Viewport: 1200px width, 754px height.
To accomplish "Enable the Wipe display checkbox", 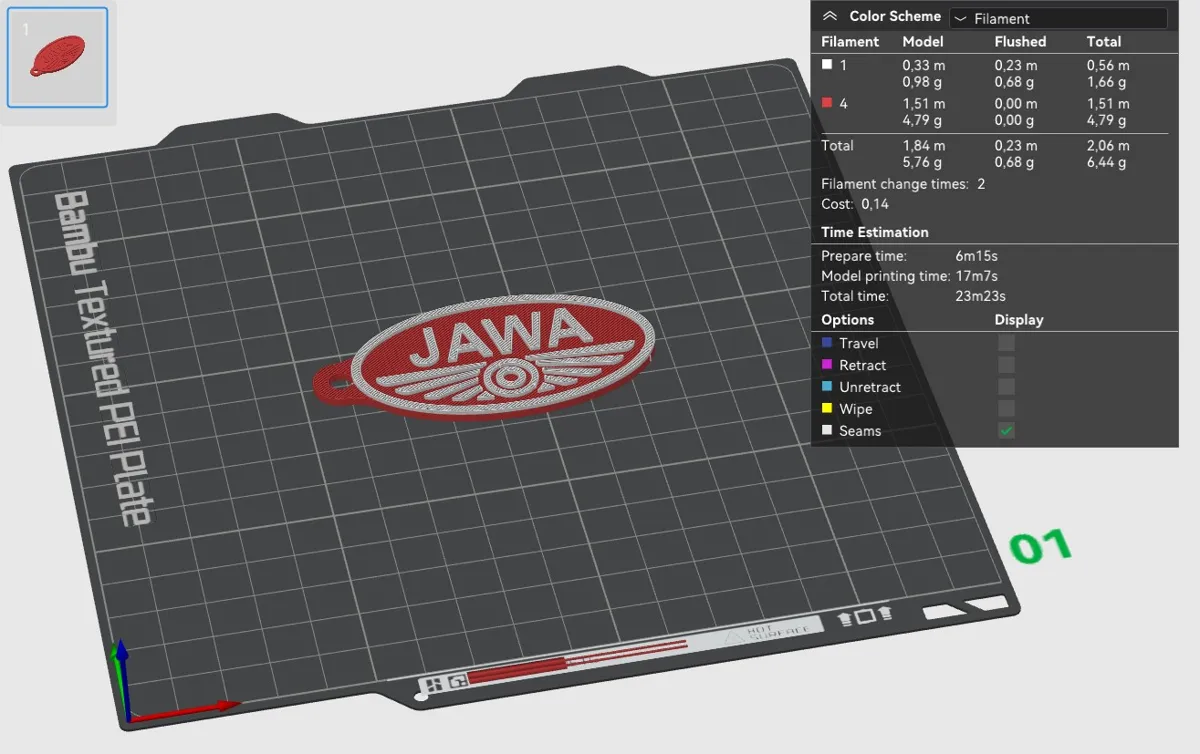I will 1006,409.
